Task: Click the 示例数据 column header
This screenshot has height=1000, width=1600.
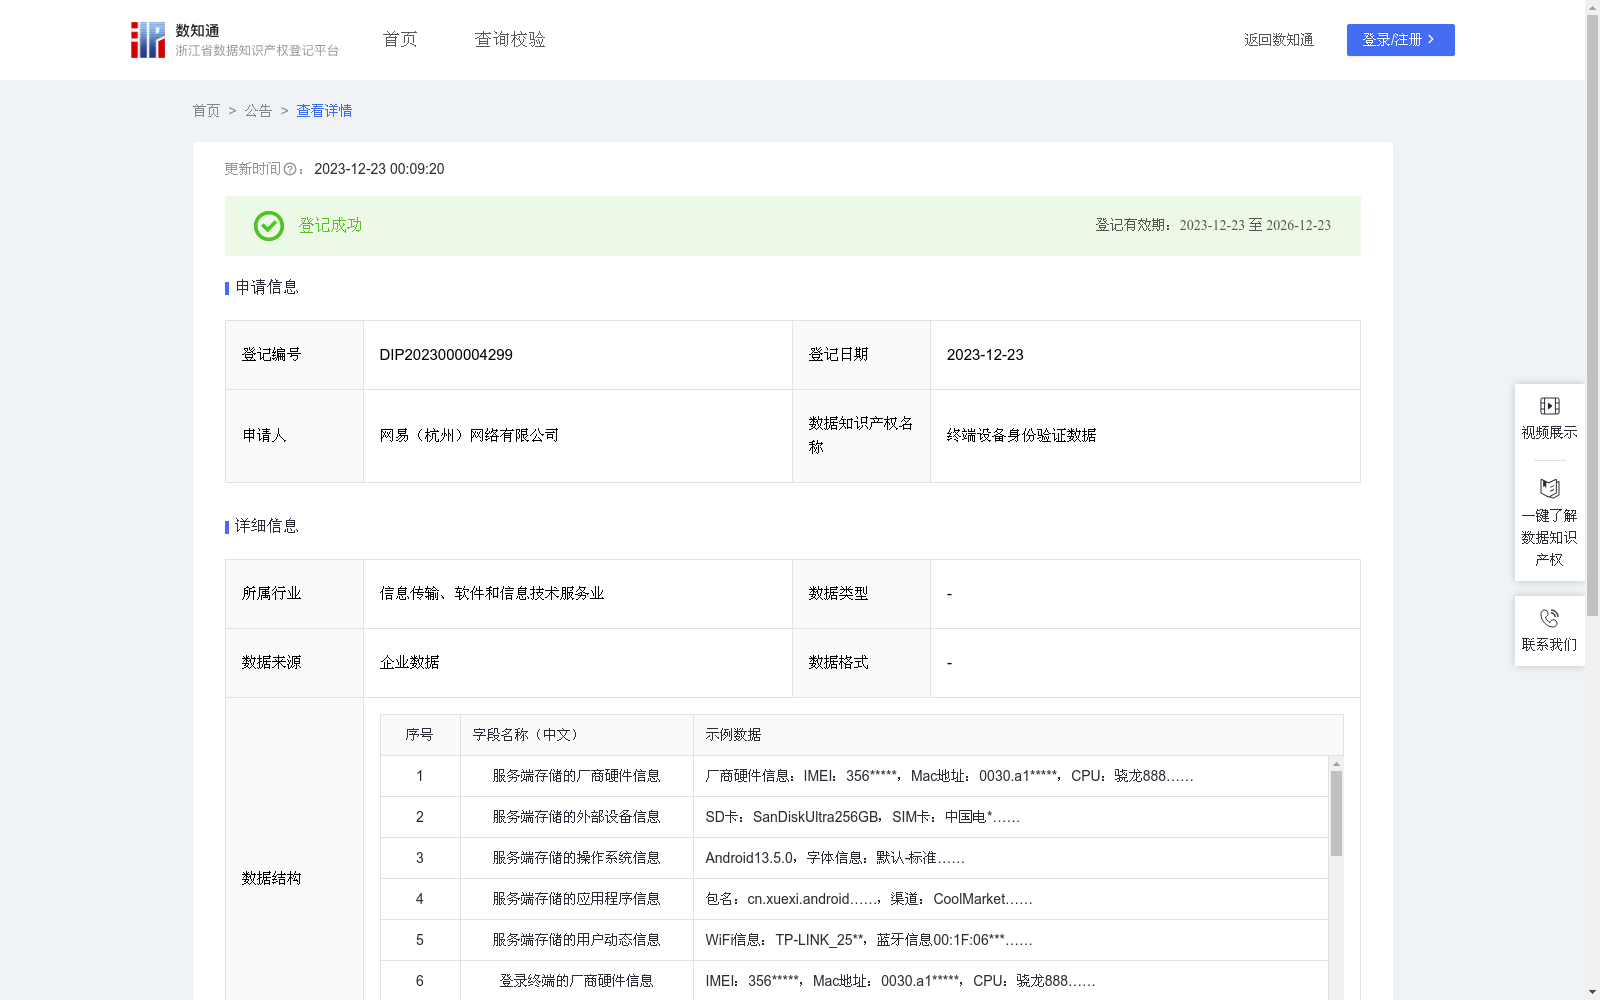Action: (x=1018, y=735)
